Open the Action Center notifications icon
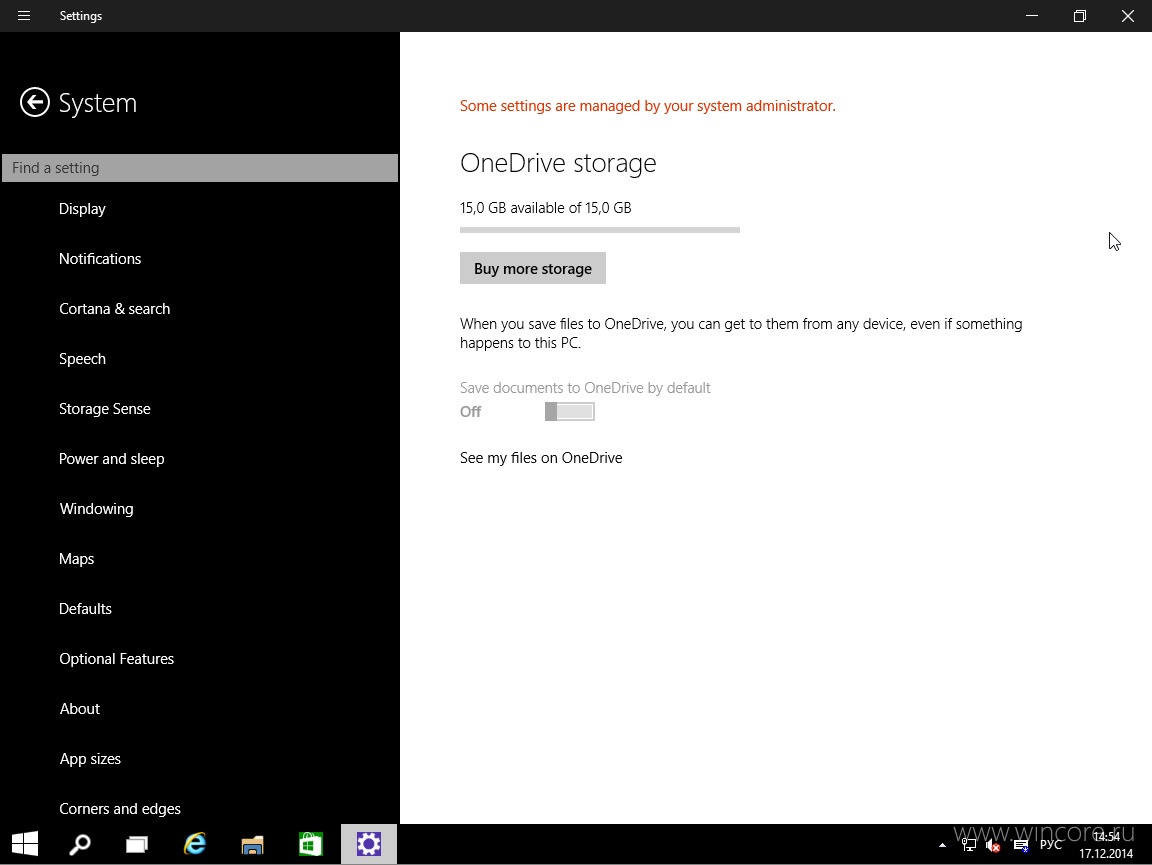The height and width of the screenshot is (865, 1152). pos(1020,846)
